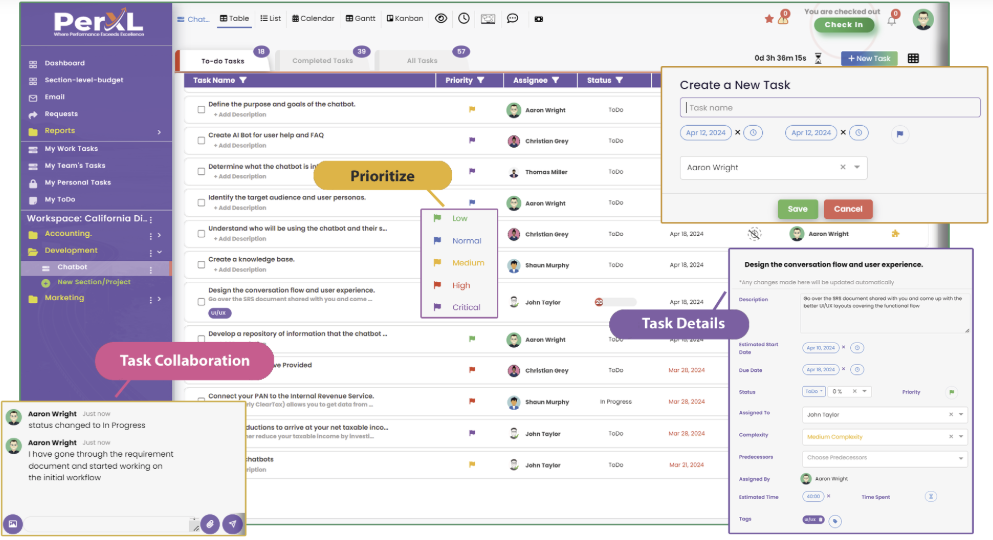Click the clock icon in top toolbar
The image size is (993, 540).
464,18
